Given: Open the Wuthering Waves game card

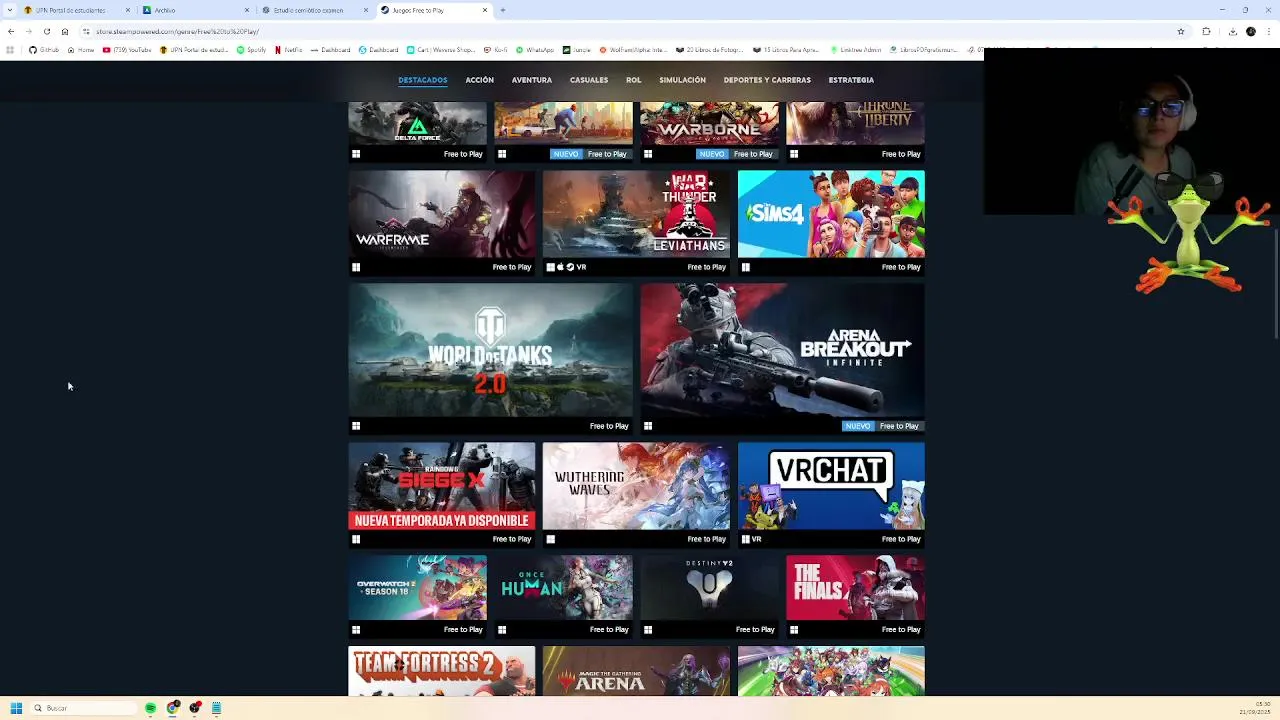Looking at the screenshot, I should pos(636,494).
